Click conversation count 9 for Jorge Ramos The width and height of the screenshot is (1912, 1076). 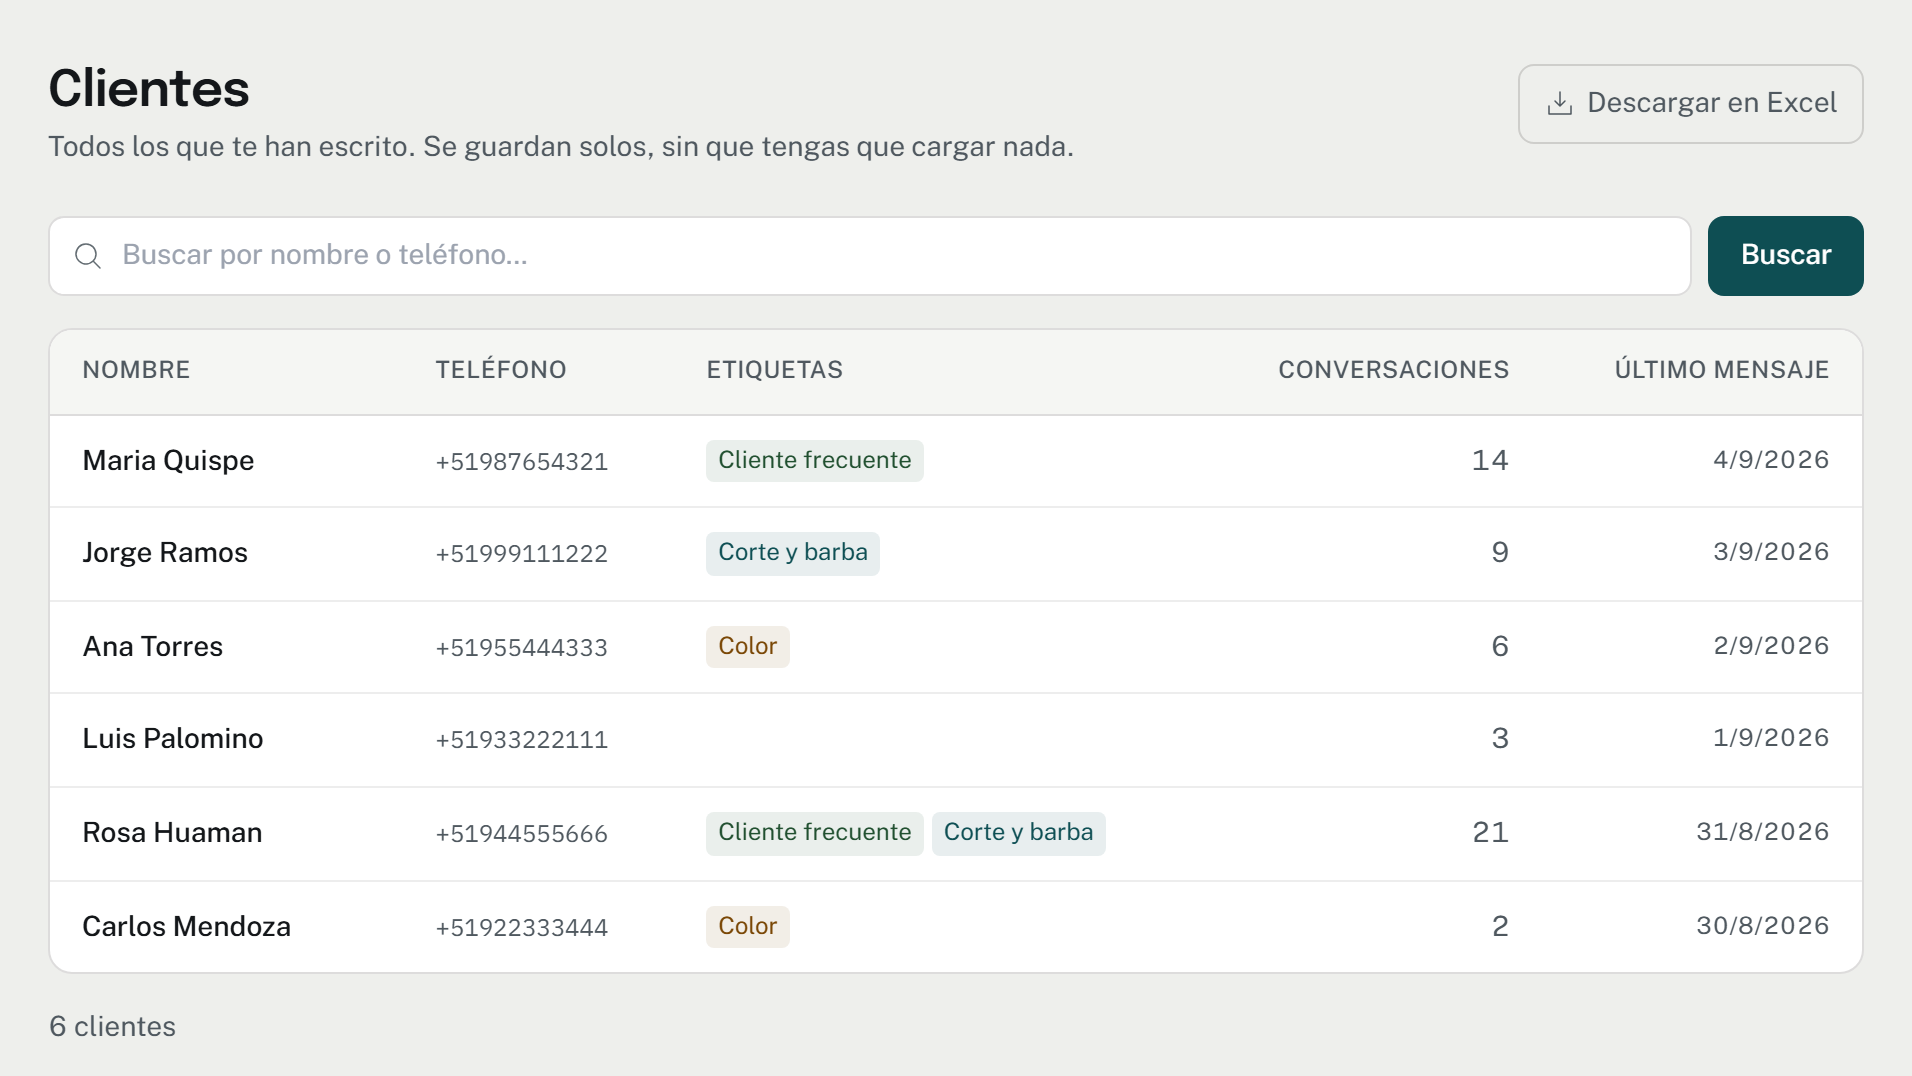tap(1500, 553)
